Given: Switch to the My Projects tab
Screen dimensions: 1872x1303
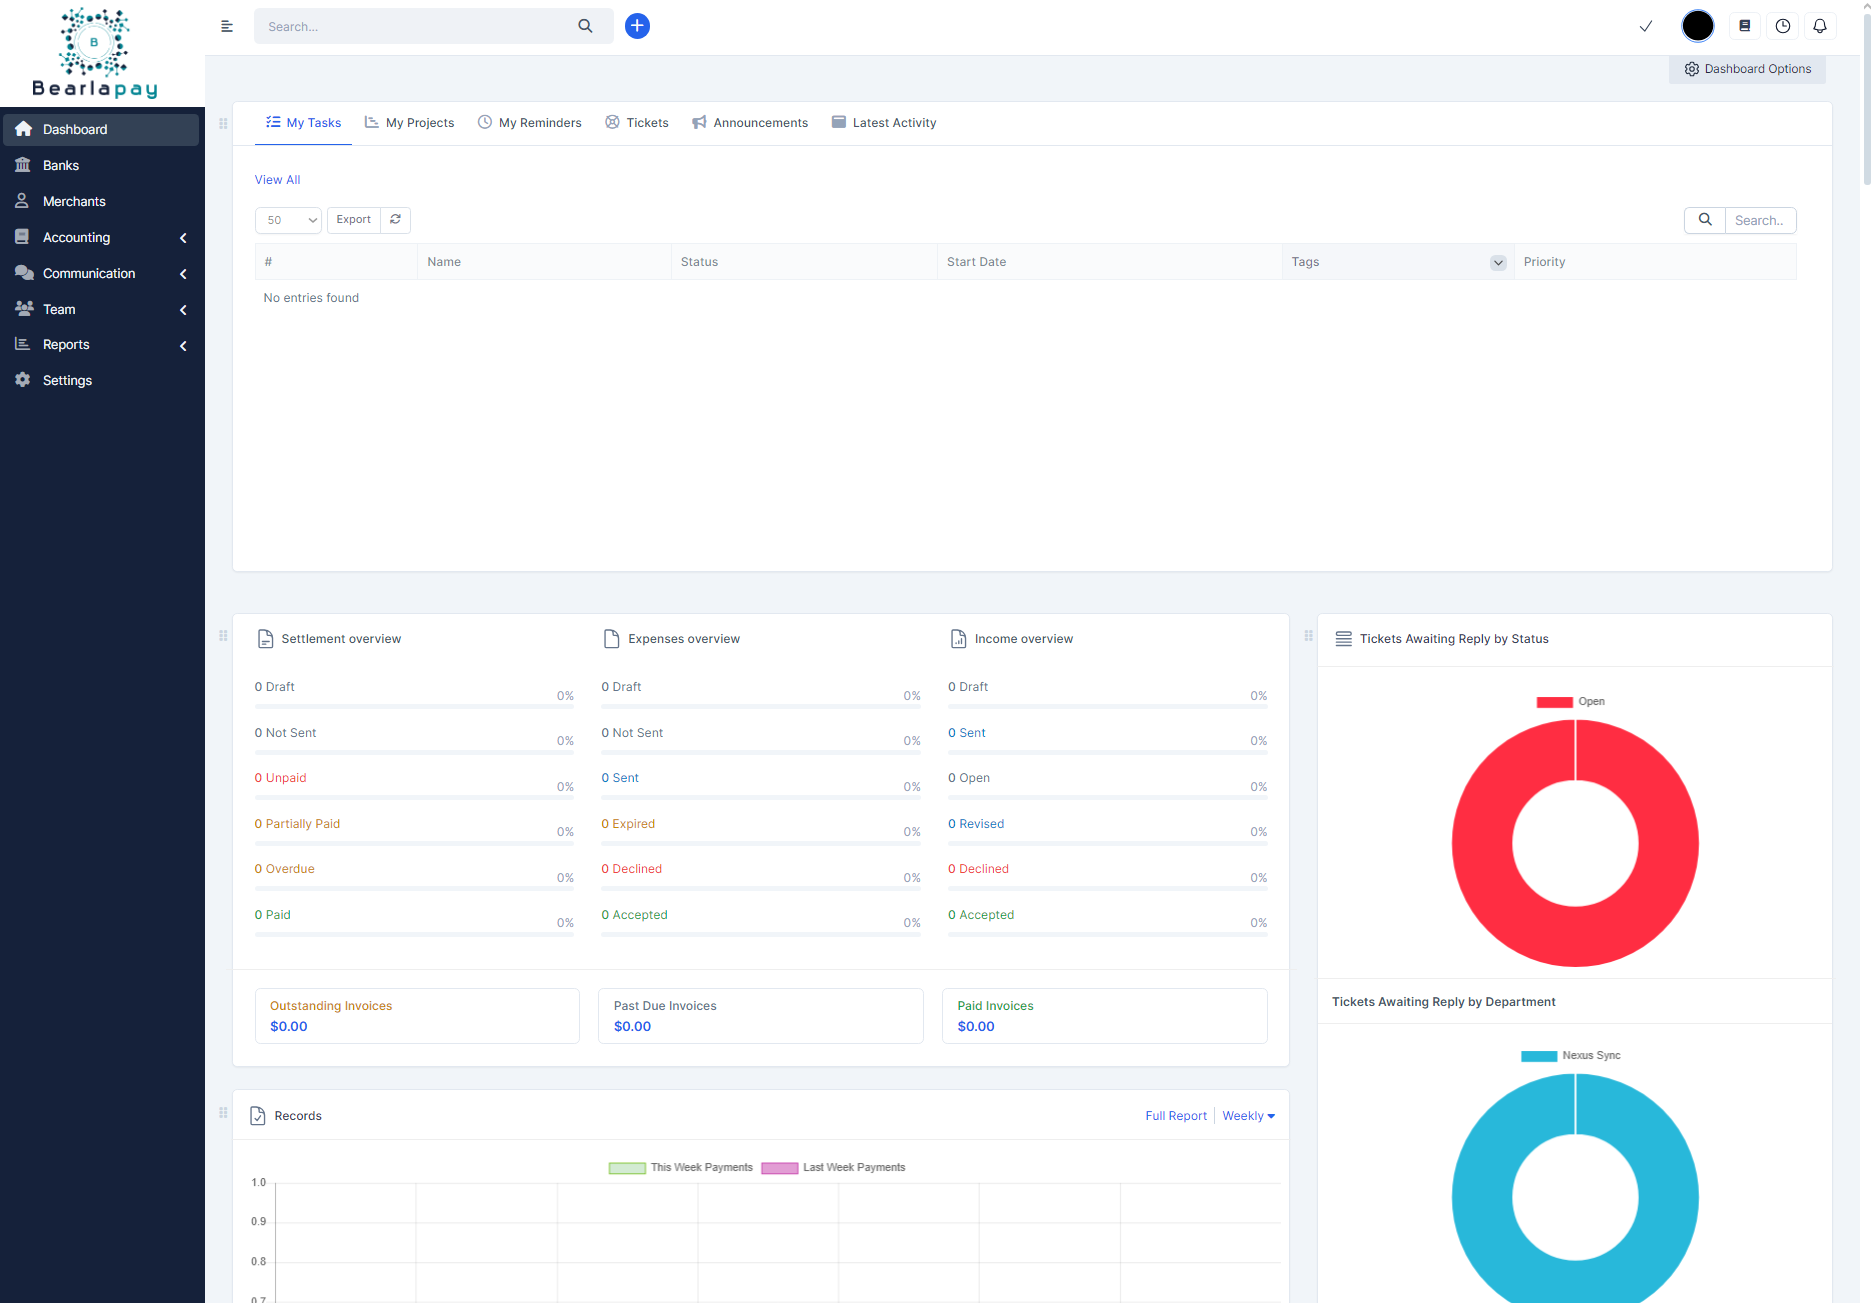Looking at the screenshot, I should [409, 123].
